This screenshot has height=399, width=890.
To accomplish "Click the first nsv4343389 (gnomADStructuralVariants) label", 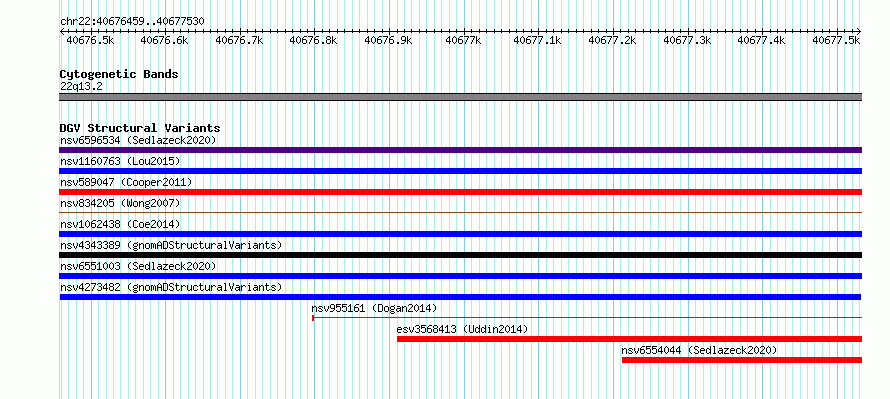I will click(x=171, y=245).
